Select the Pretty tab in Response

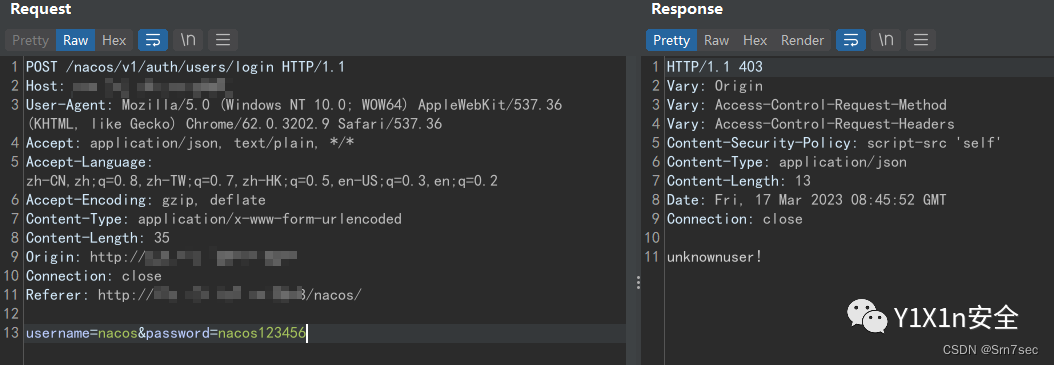pos(672,40)
